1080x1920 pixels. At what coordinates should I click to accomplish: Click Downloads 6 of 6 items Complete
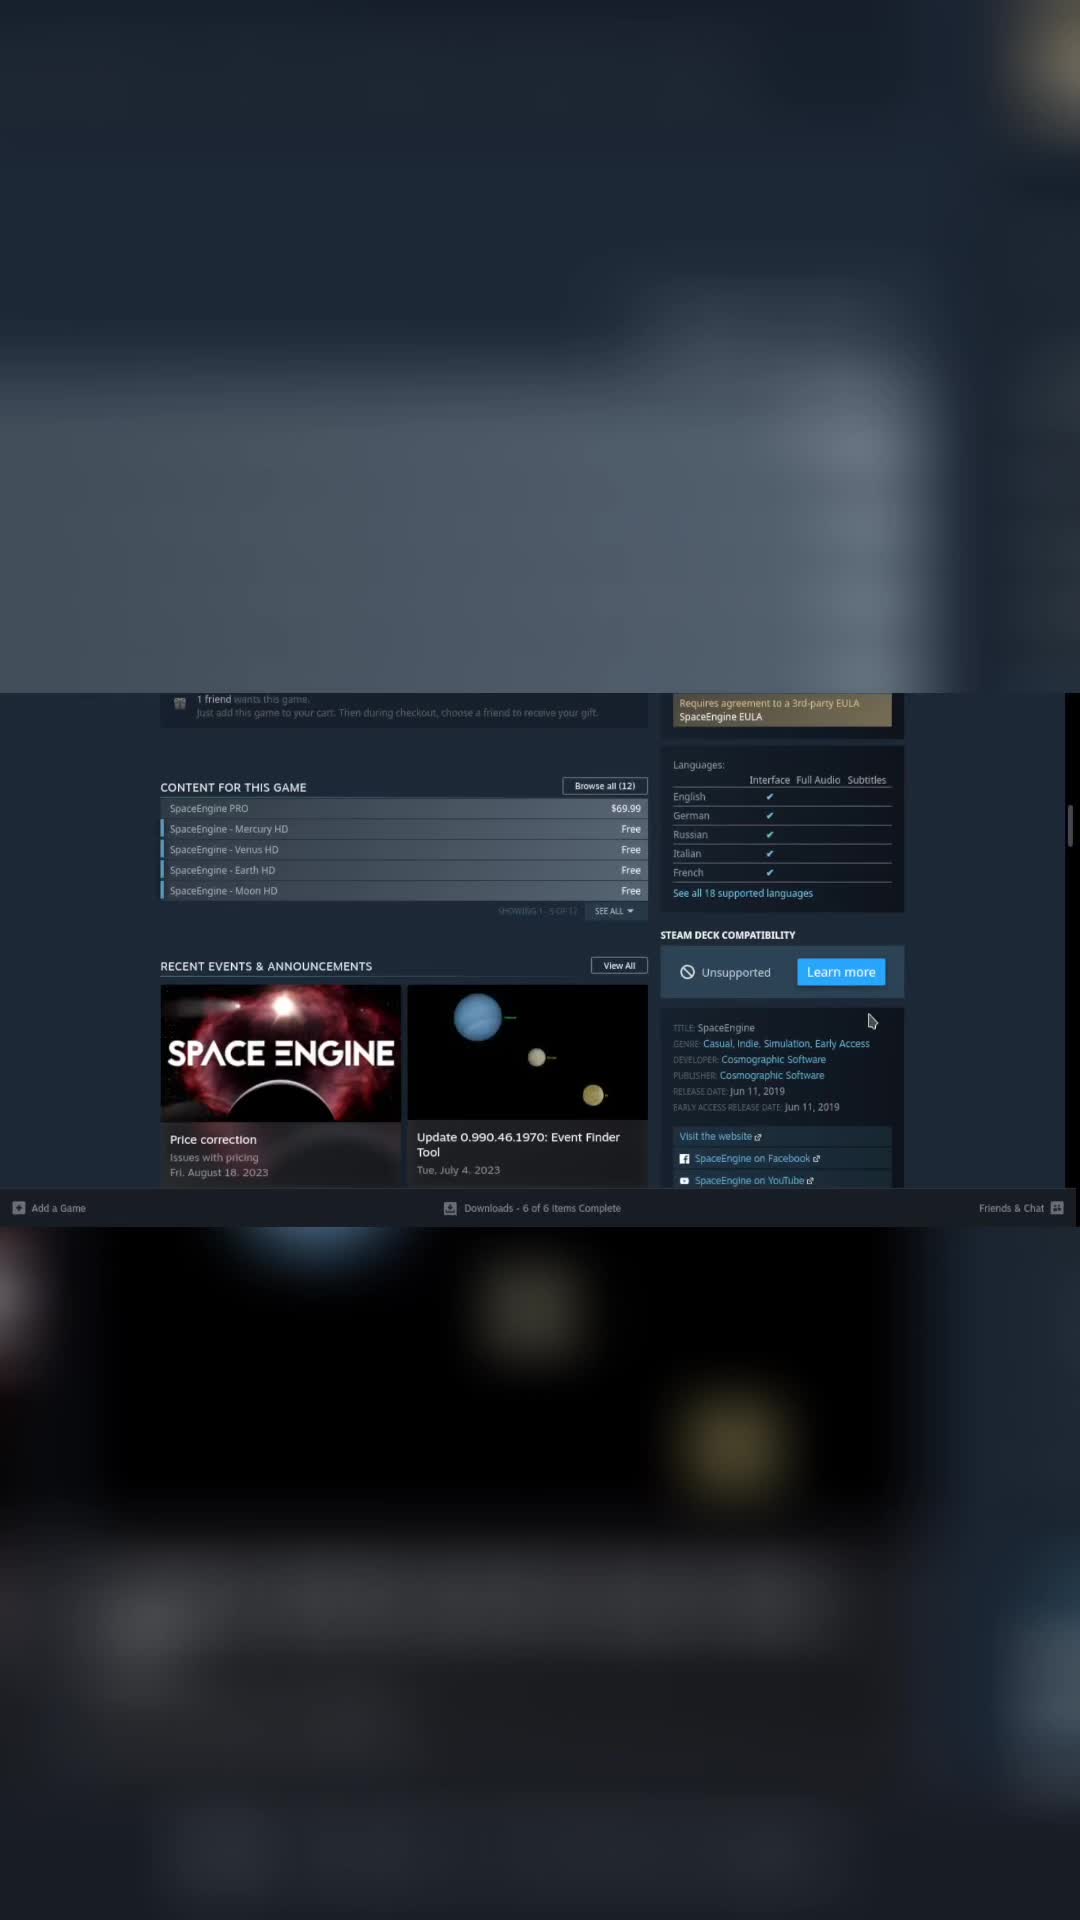(x=543, y=1208)
